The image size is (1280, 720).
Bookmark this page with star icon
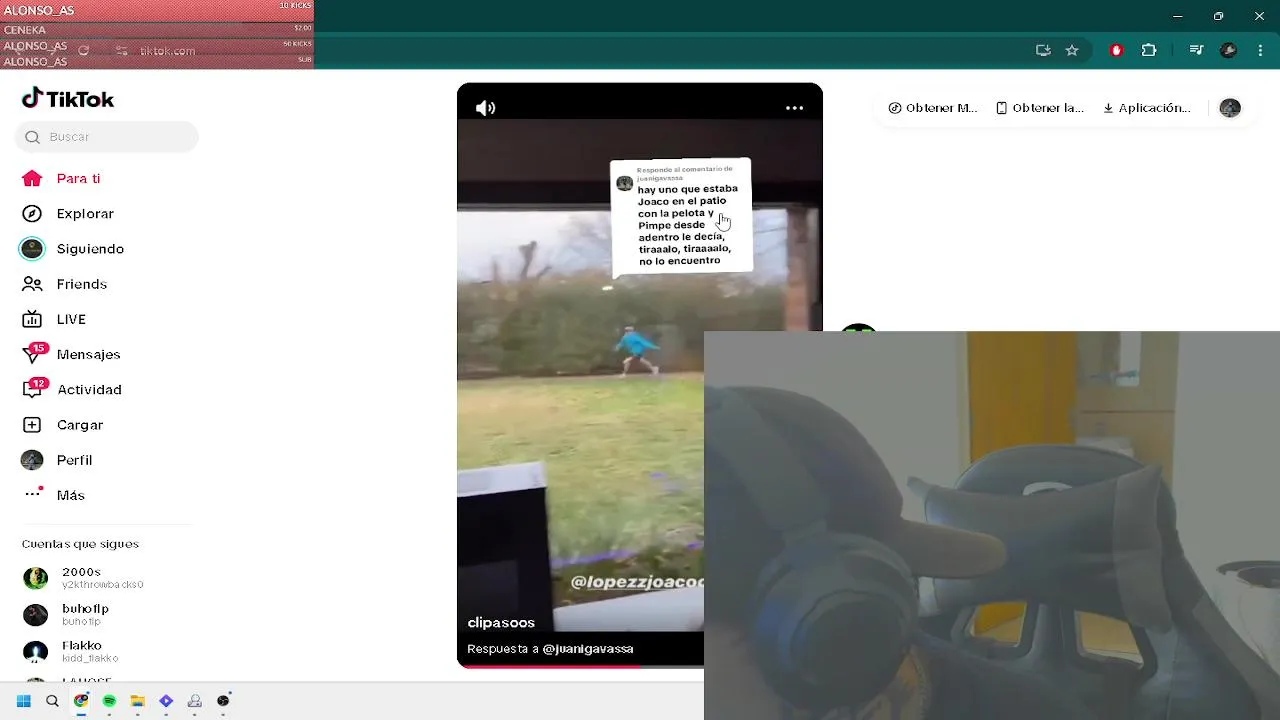(x=1072, y=50)
